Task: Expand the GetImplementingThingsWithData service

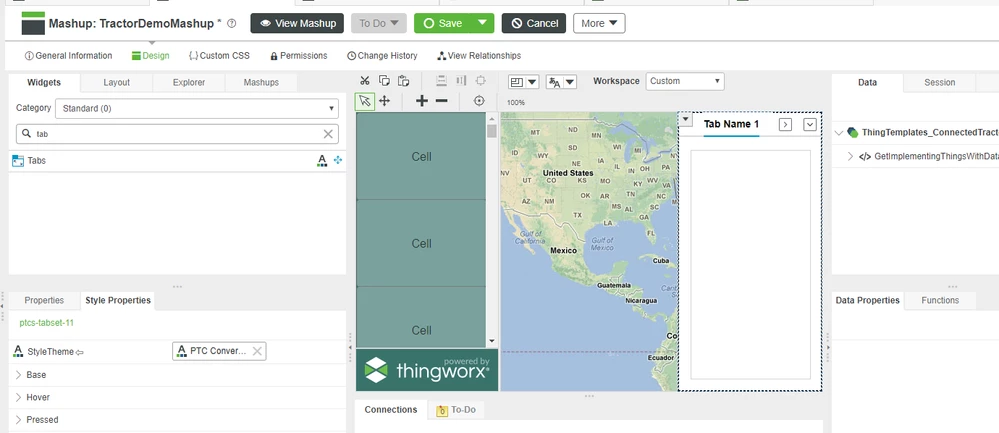Action: click(x=851, y=156)
